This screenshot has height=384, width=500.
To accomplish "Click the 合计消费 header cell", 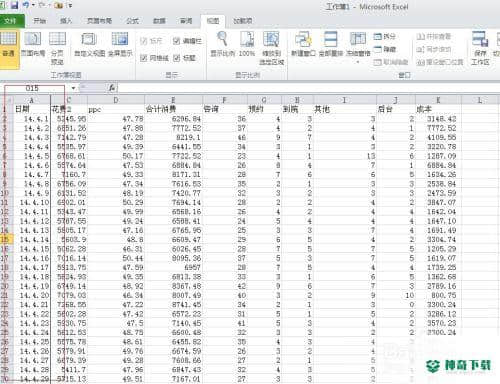I will coord(173,109).
